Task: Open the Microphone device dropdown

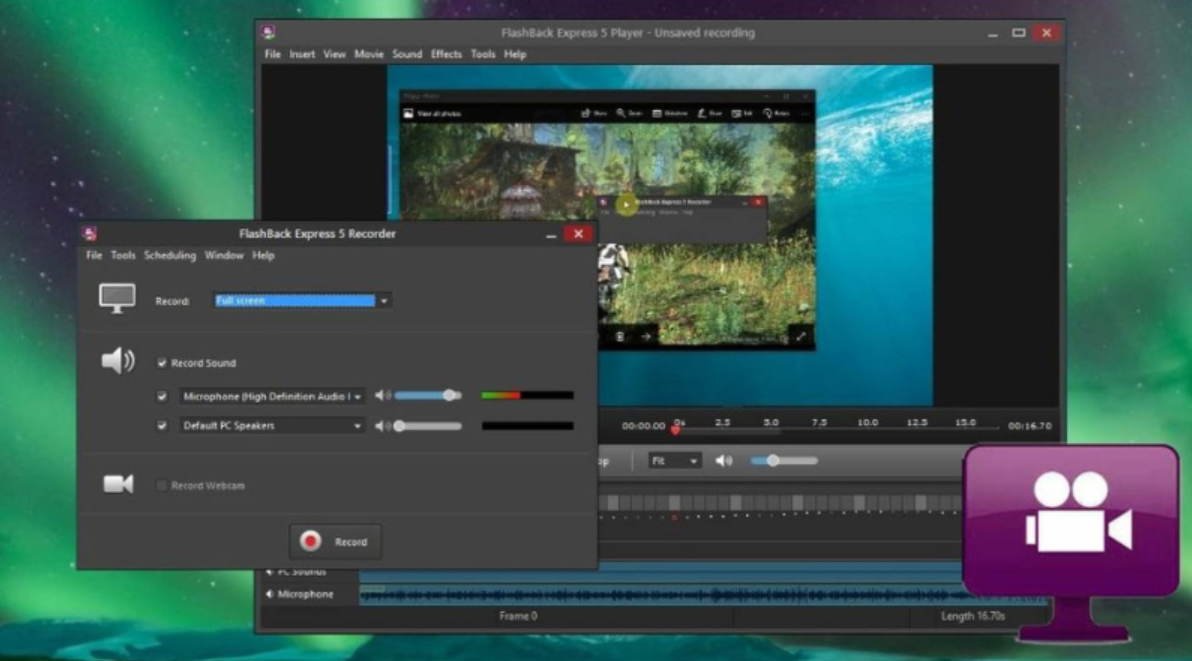Action: point(271,397)
